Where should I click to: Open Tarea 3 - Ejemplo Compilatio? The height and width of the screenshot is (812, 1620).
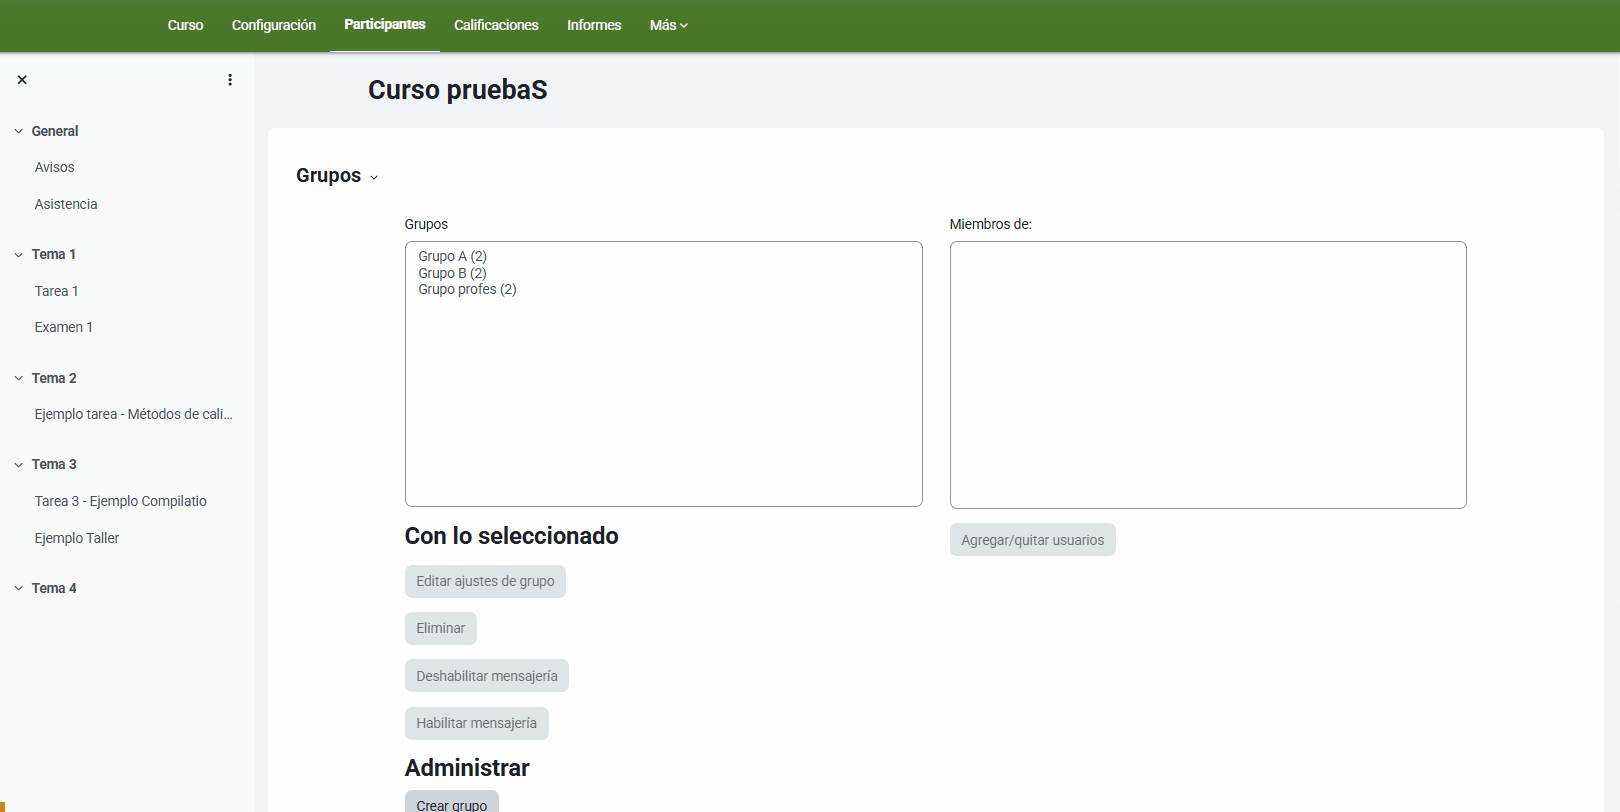tap(120, 501)
